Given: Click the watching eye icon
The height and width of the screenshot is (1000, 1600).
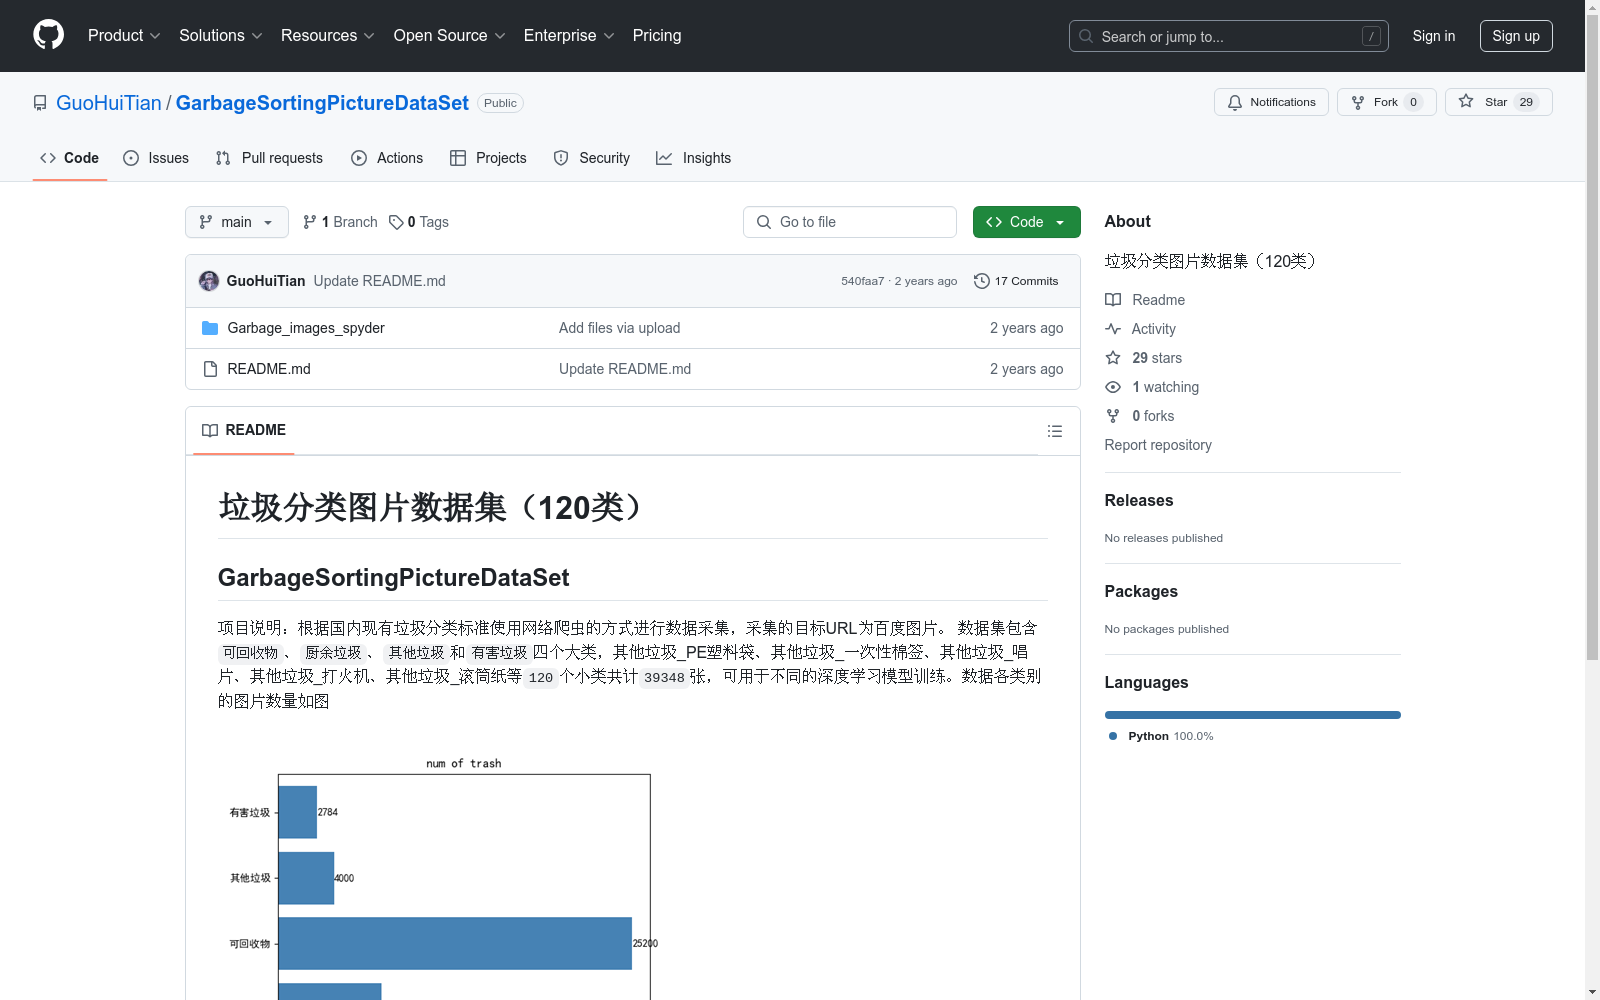Looking at the screenshot, I should click(x=1112, y=387).
